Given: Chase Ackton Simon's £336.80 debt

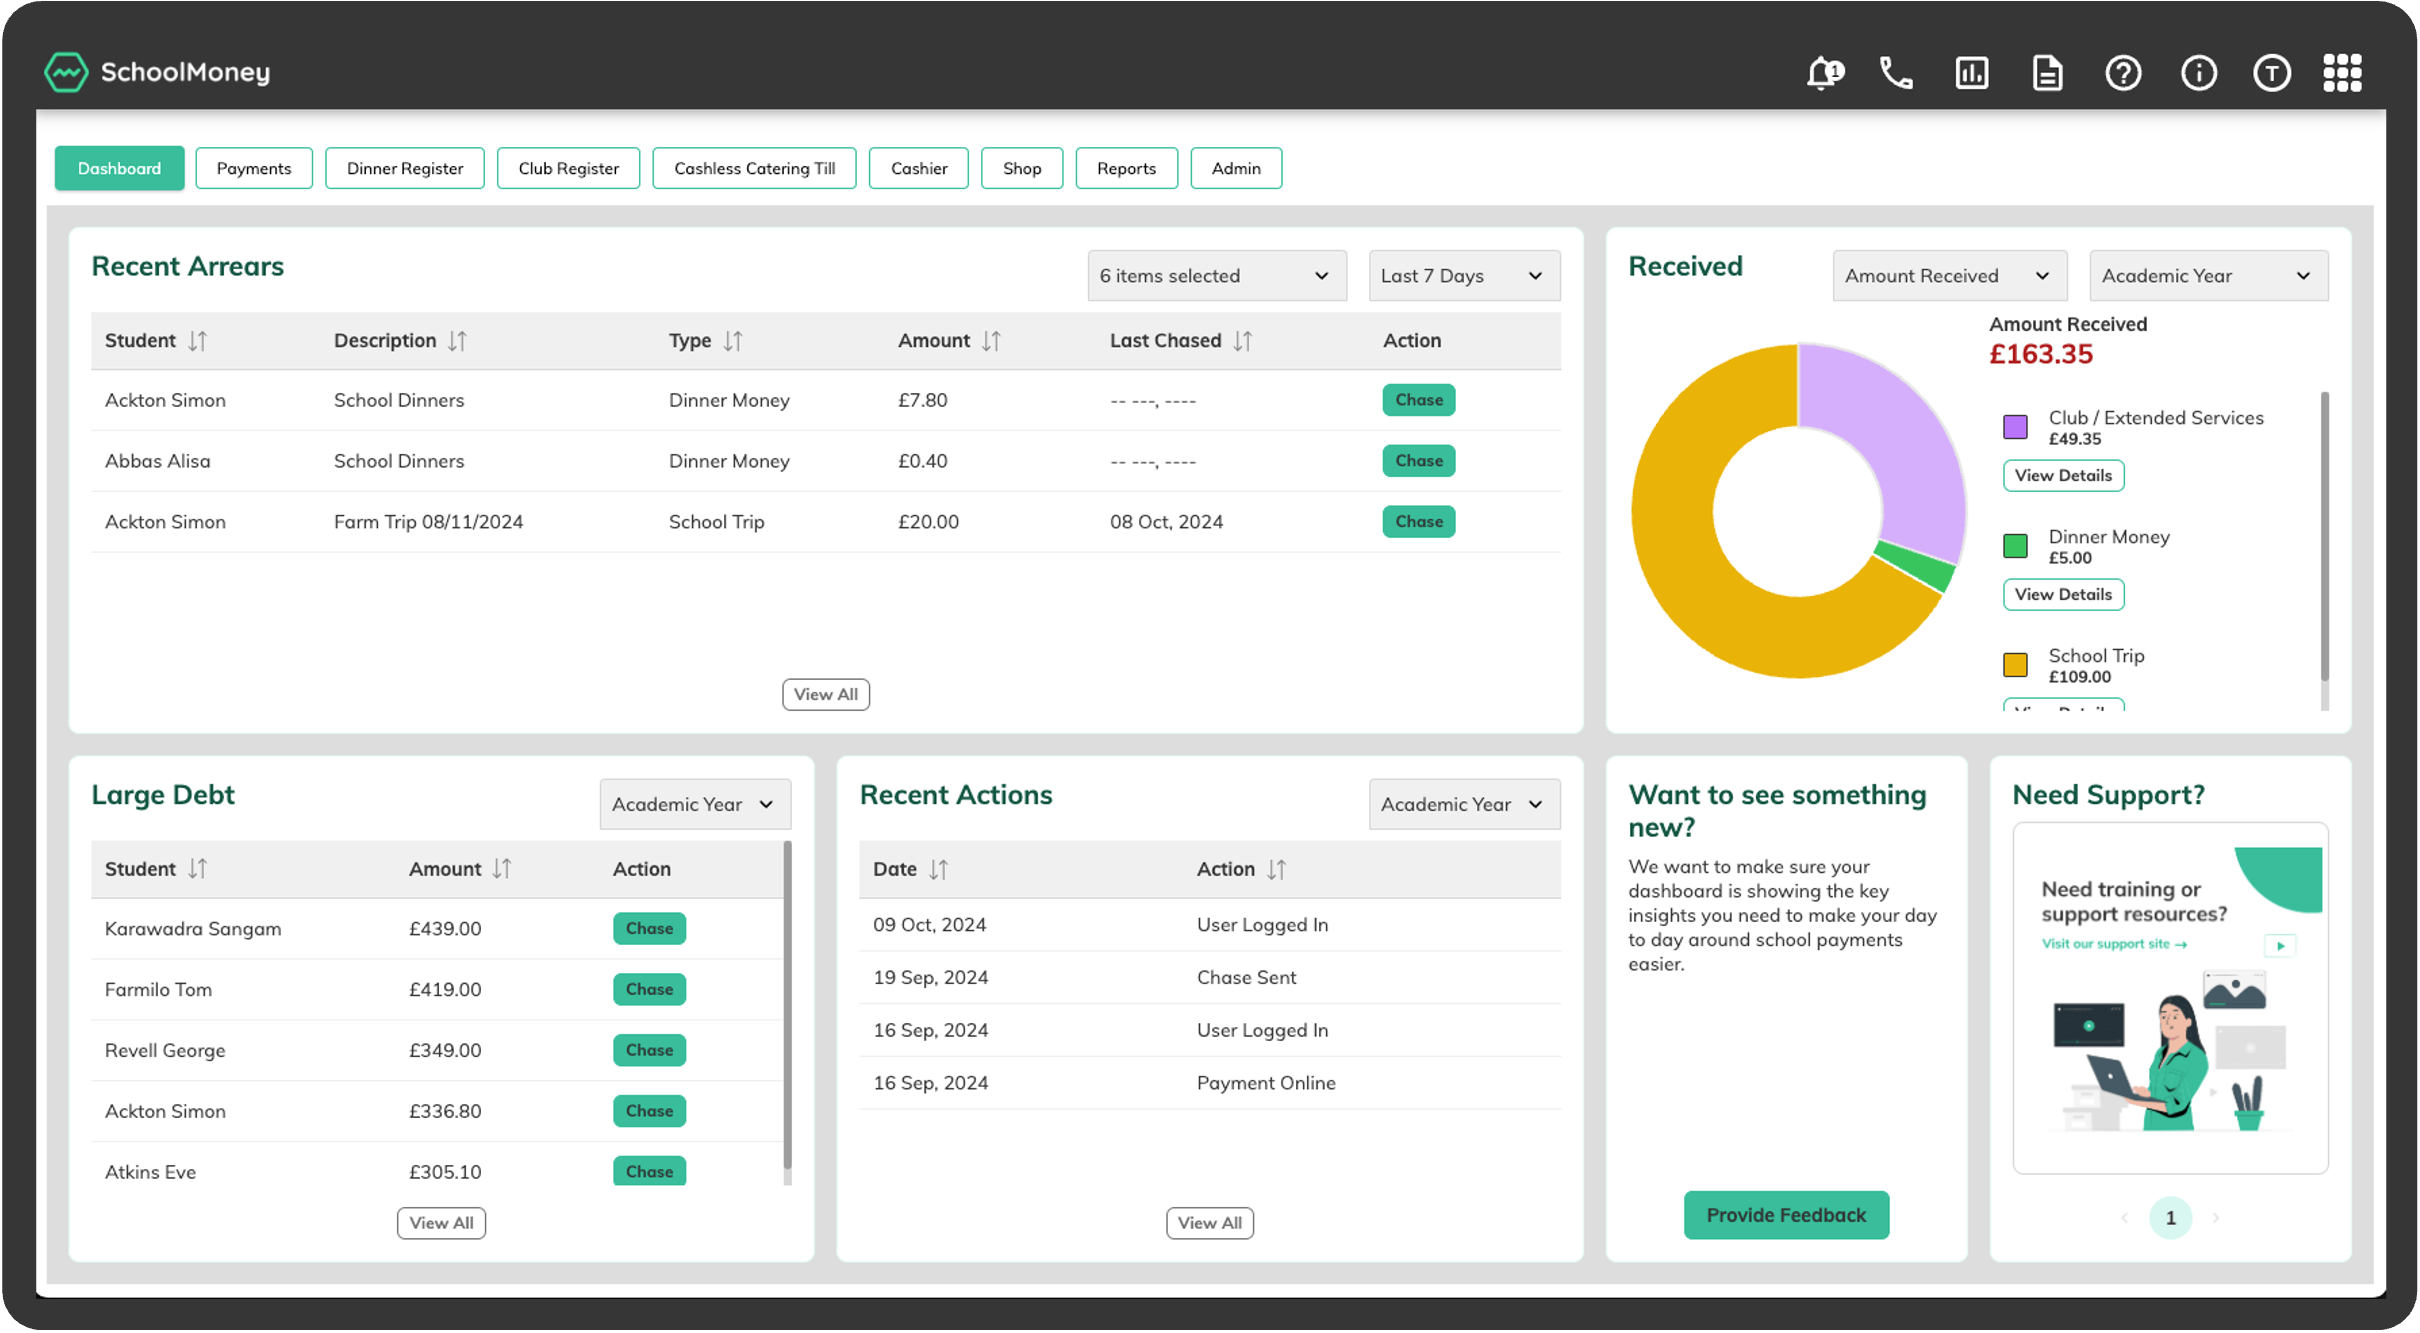Looking at the screenshot, I should click(649, 1111).
